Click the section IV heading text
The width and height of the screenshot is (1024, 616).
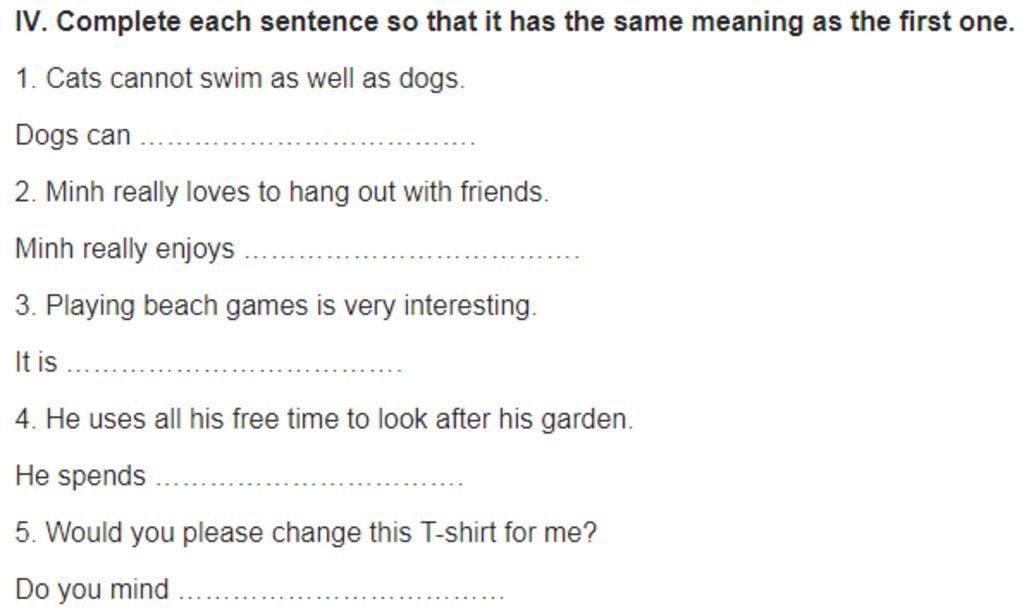(x=514, y=22)
